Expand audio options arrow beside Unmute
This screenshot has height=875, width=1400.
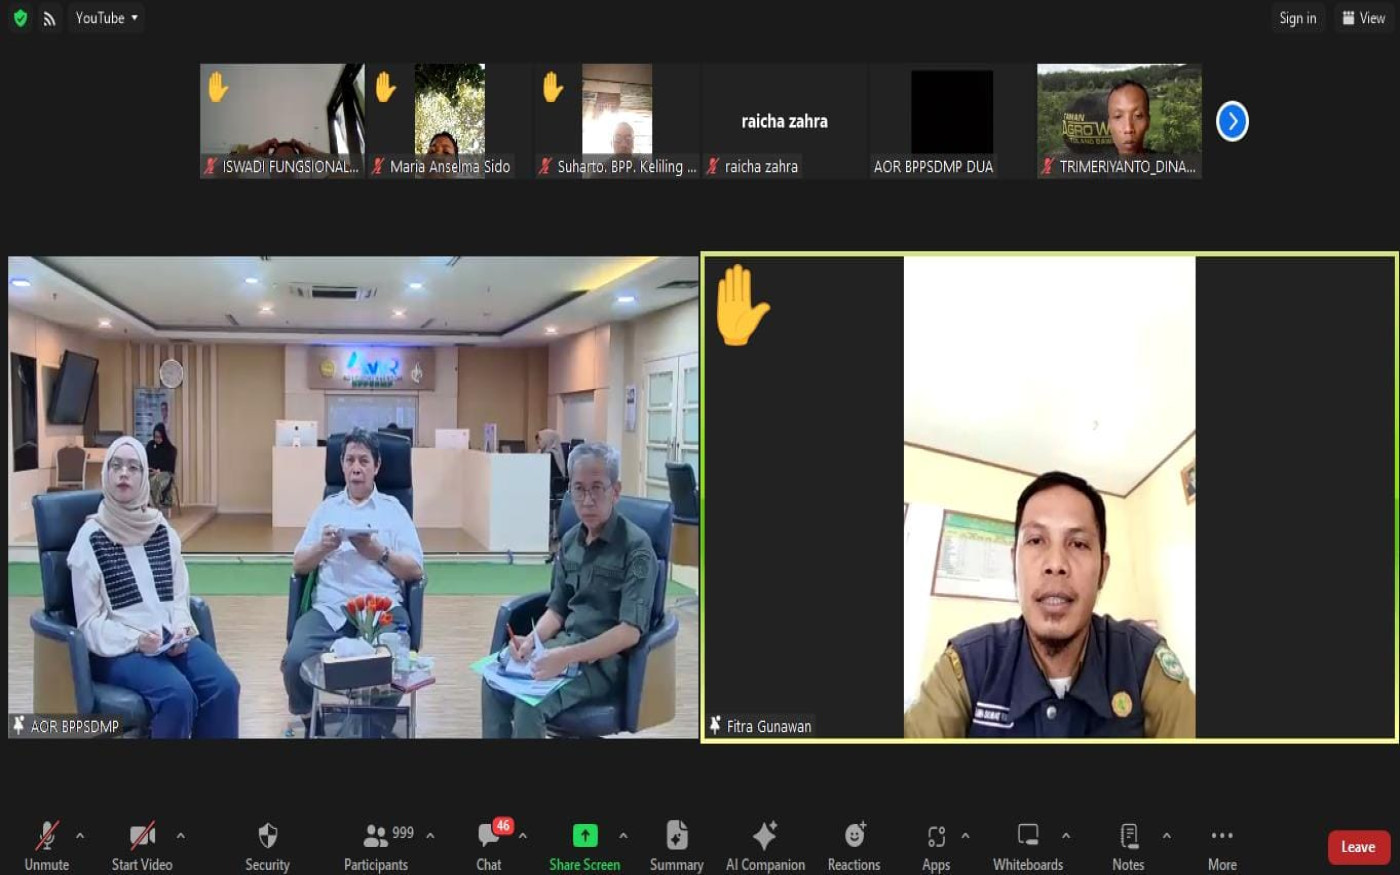tap(80, 836)
